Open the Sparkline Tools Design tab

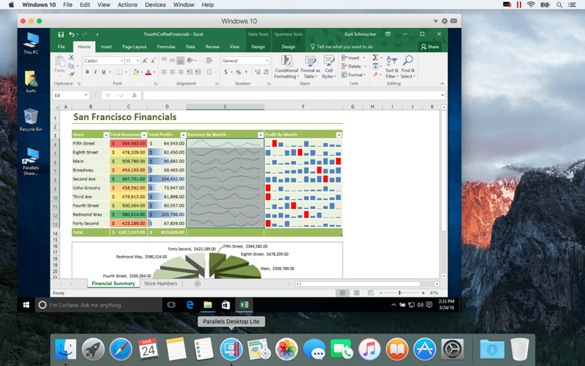pos(288,47)
